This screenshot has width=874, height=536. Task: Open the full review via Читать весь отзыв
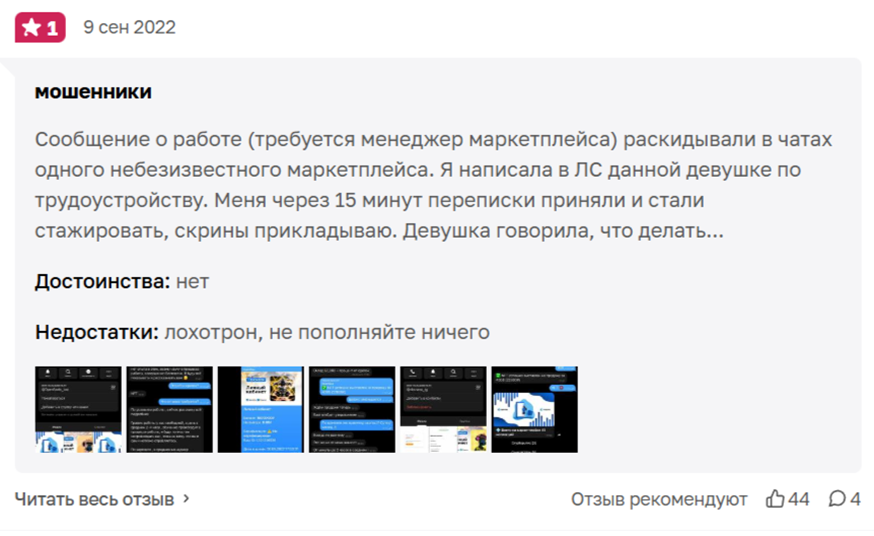click(94, 499)
